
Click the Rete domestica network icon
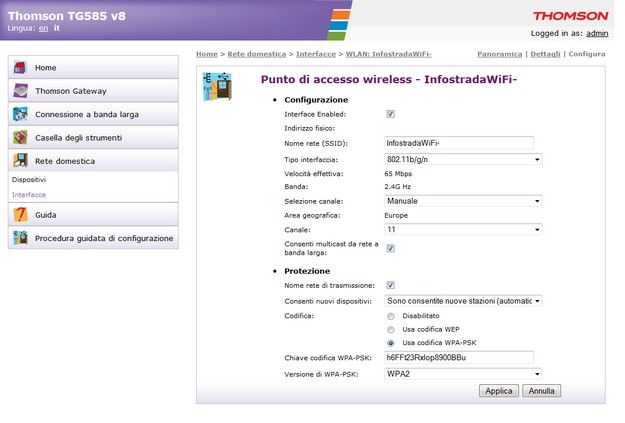click(20, 161)
